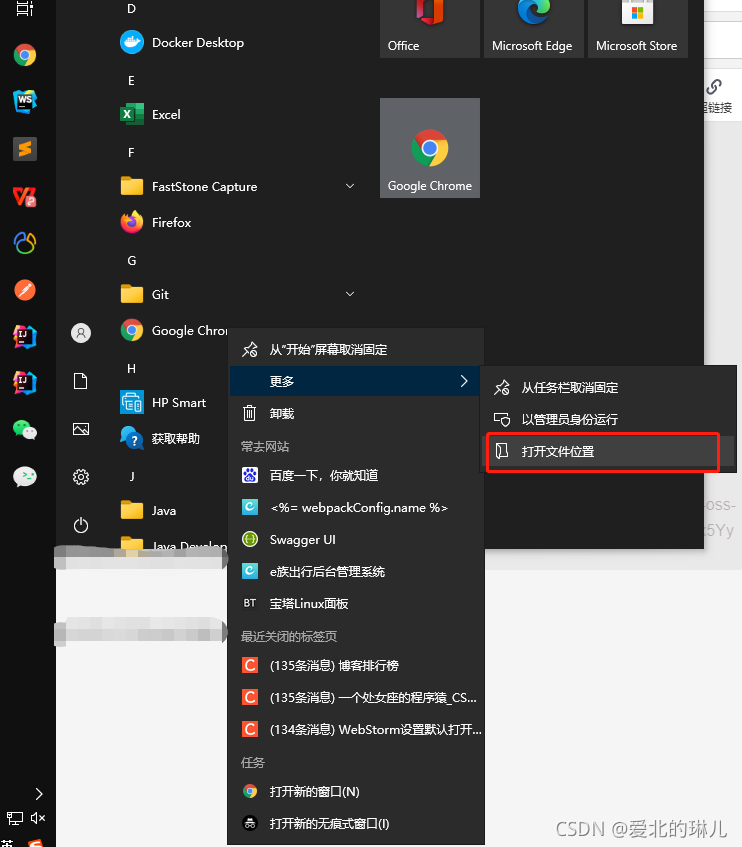Open the red V taskbar app
Image resolution: width=742 pixels, height=847 pixels.
(x=25, y=196)
